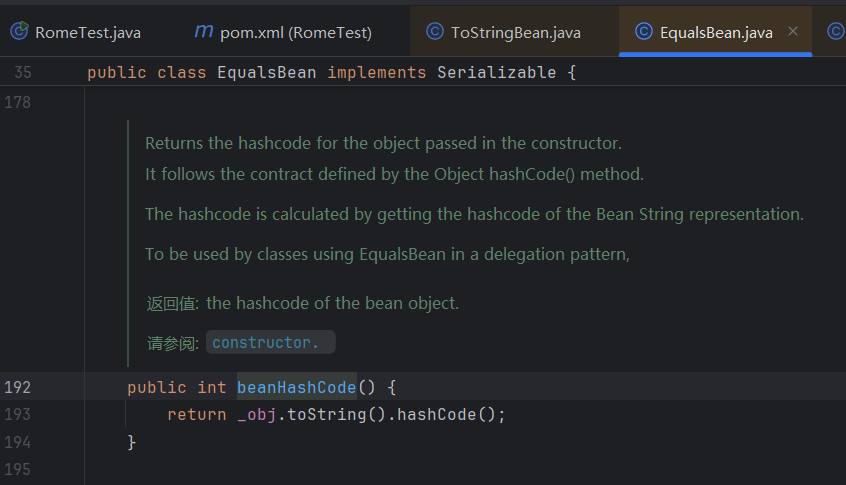The height and width of the screenshot is (485, 846).
Task: Close the EqualsBean.java tab
Action: click(793, 32)
